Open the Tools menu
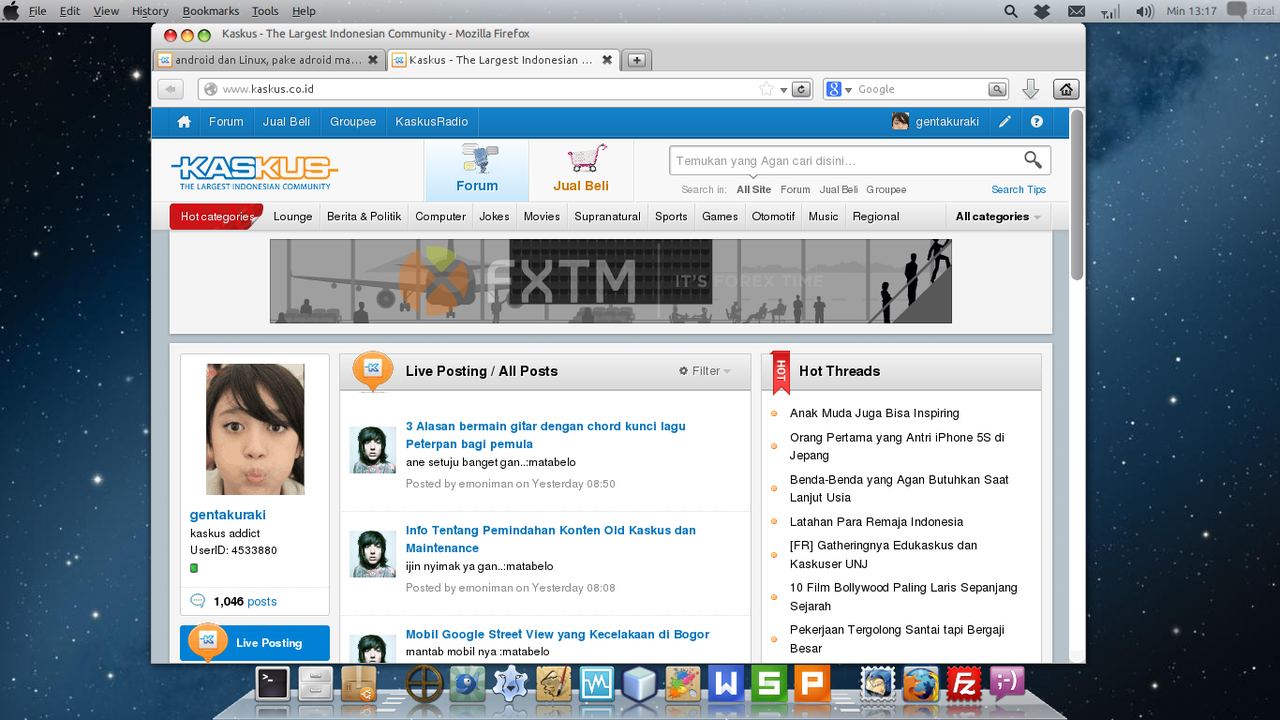The image size is (1280, 720). (265, 11)
